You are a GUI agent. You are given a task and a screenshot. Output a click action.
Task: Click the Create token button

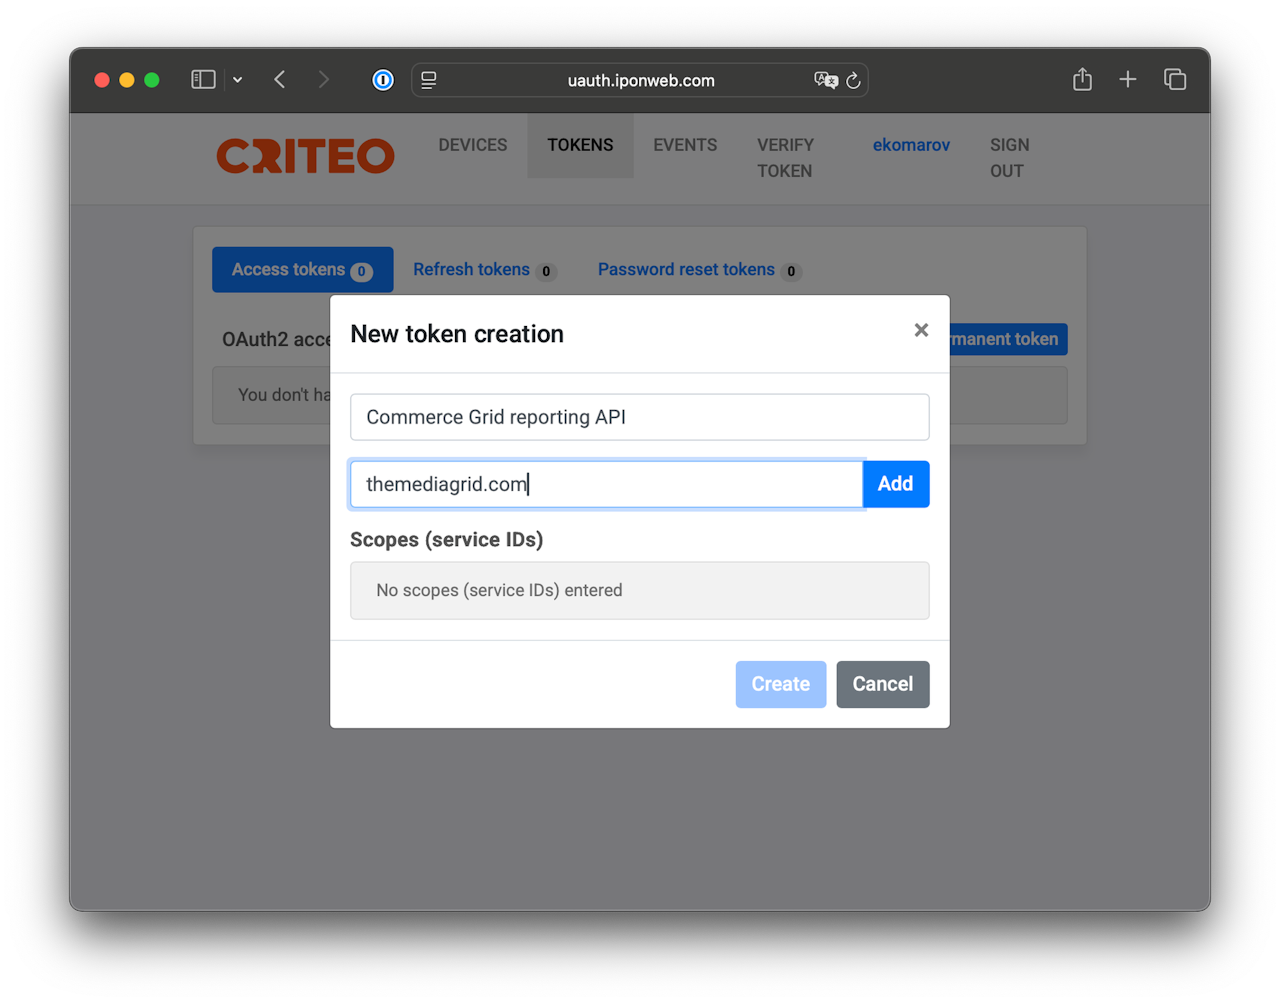pos(781,684)
